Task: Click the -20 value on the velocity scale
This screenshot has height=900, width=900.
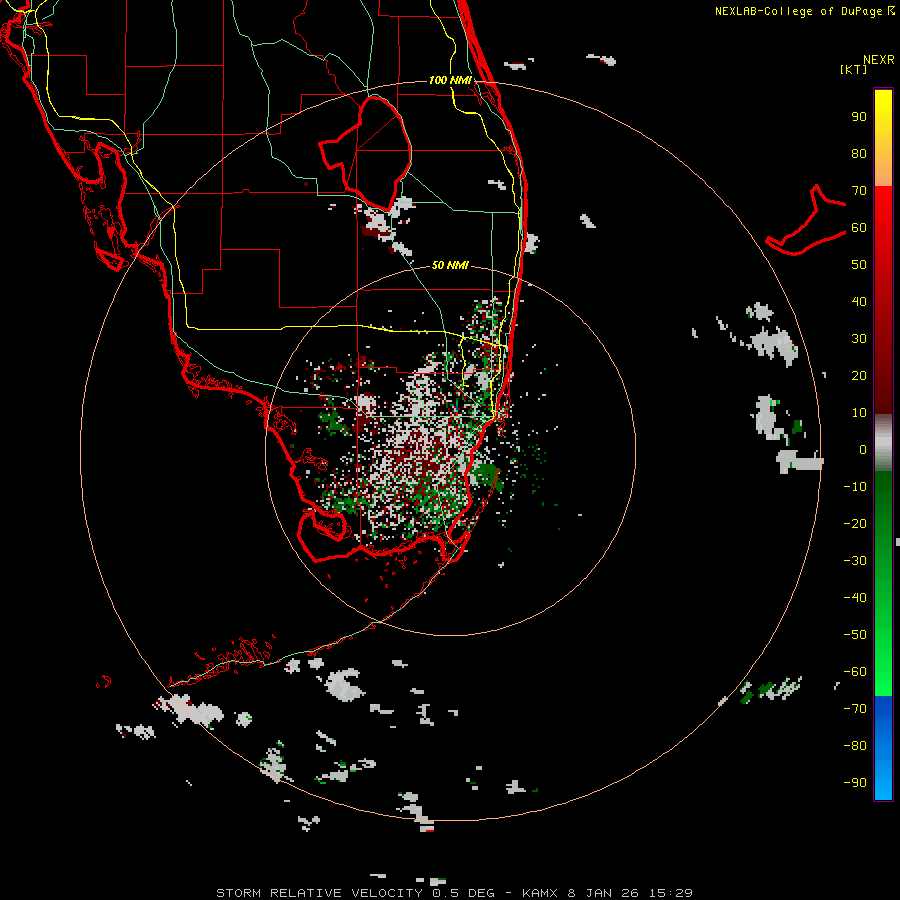Action: [x=855, y=523]
